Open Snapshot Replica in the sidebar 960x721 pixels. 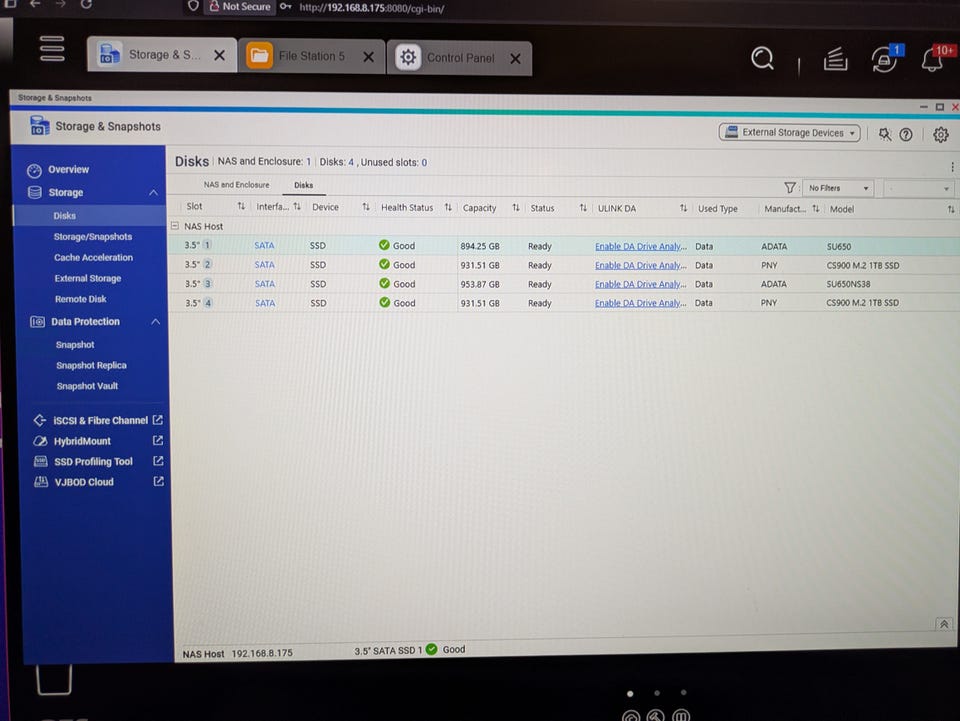[92, 365]
